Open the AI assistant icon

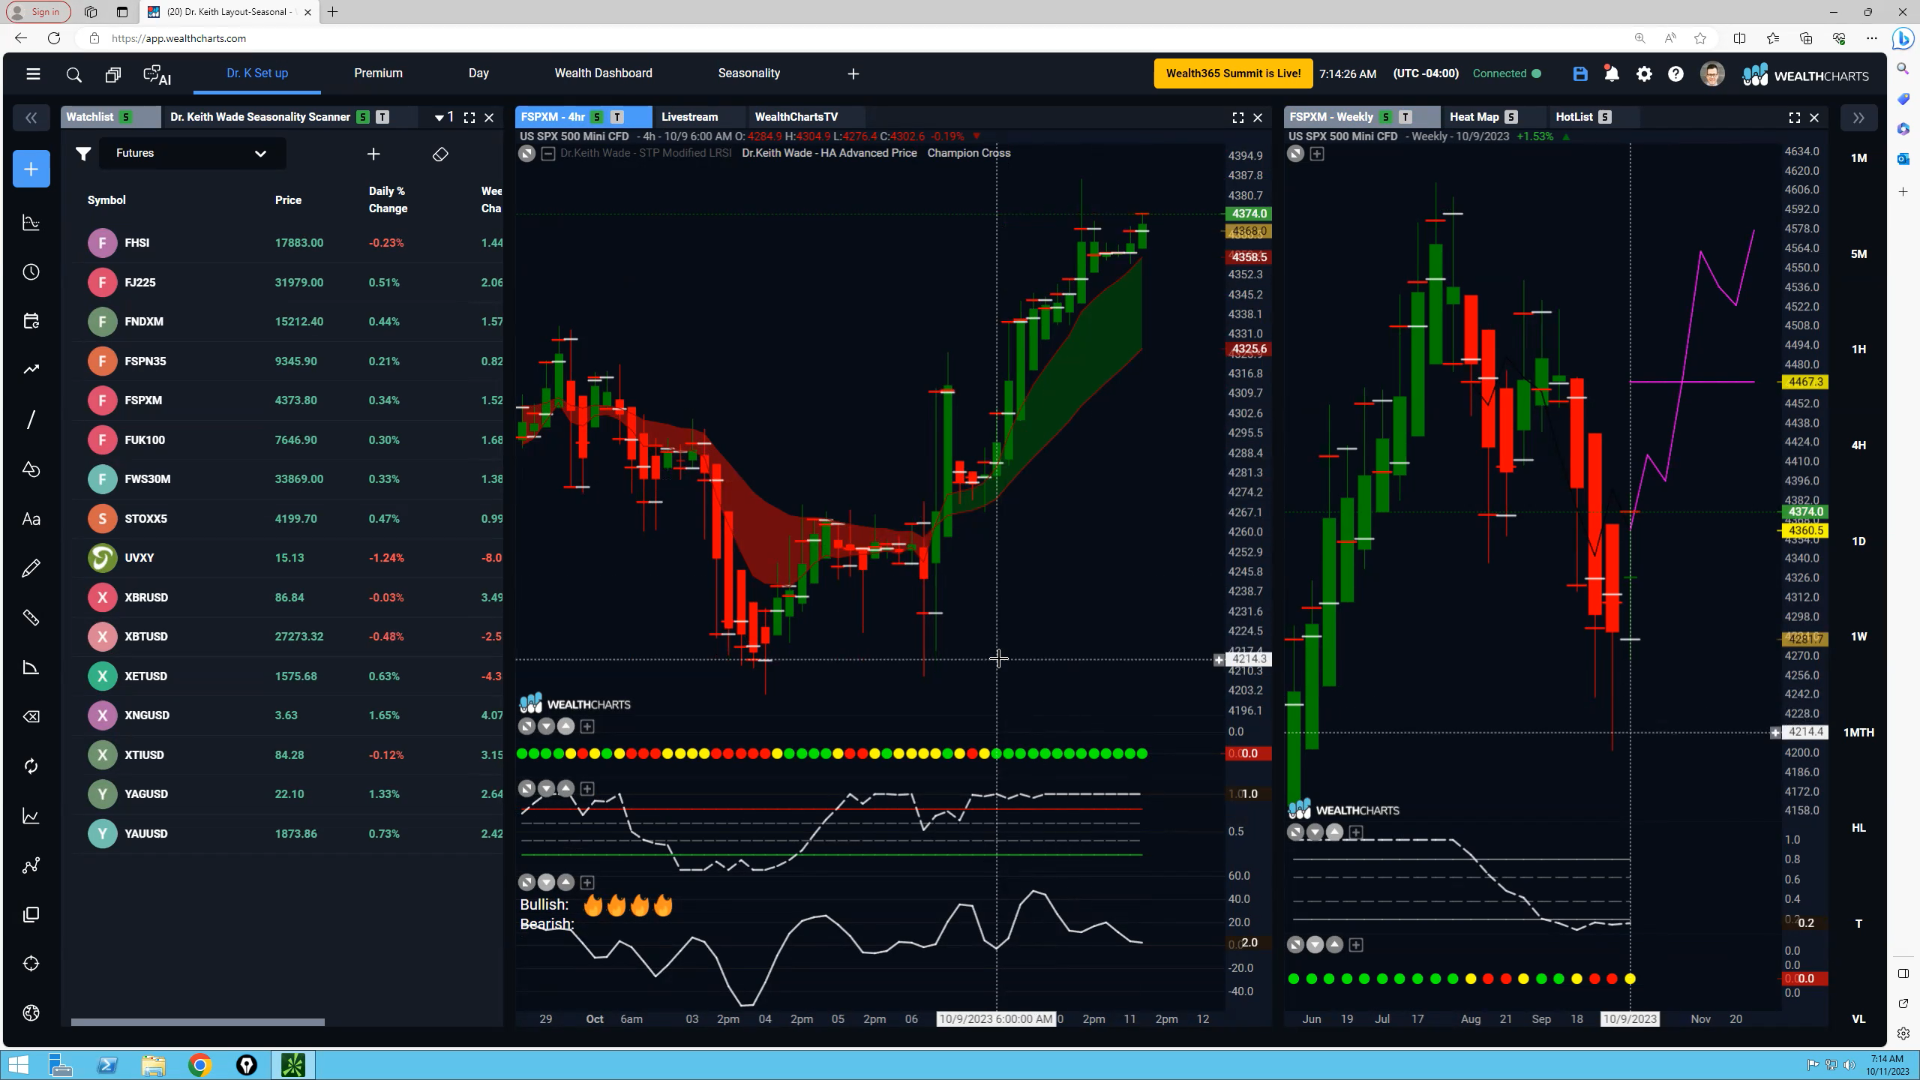157,75
